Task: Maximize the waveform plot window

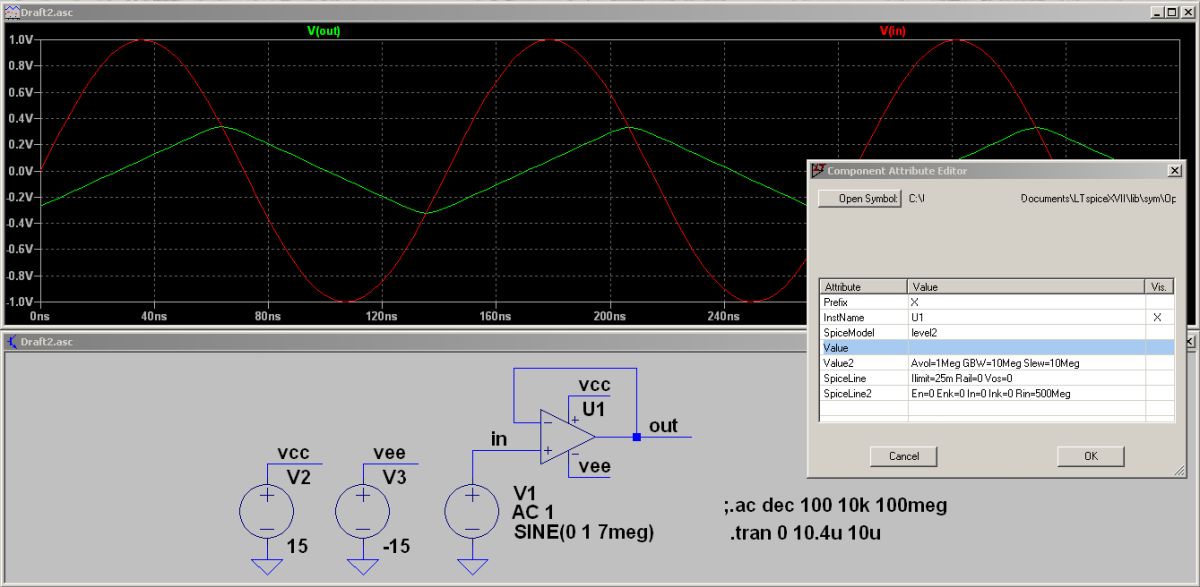Action: click(x=1173, y=11)
